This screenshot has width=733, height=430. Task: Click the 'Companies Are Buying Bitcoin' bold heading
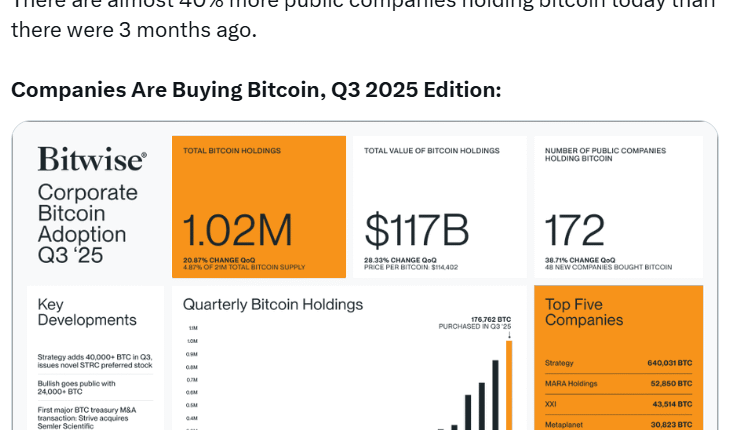coord(256,90)
